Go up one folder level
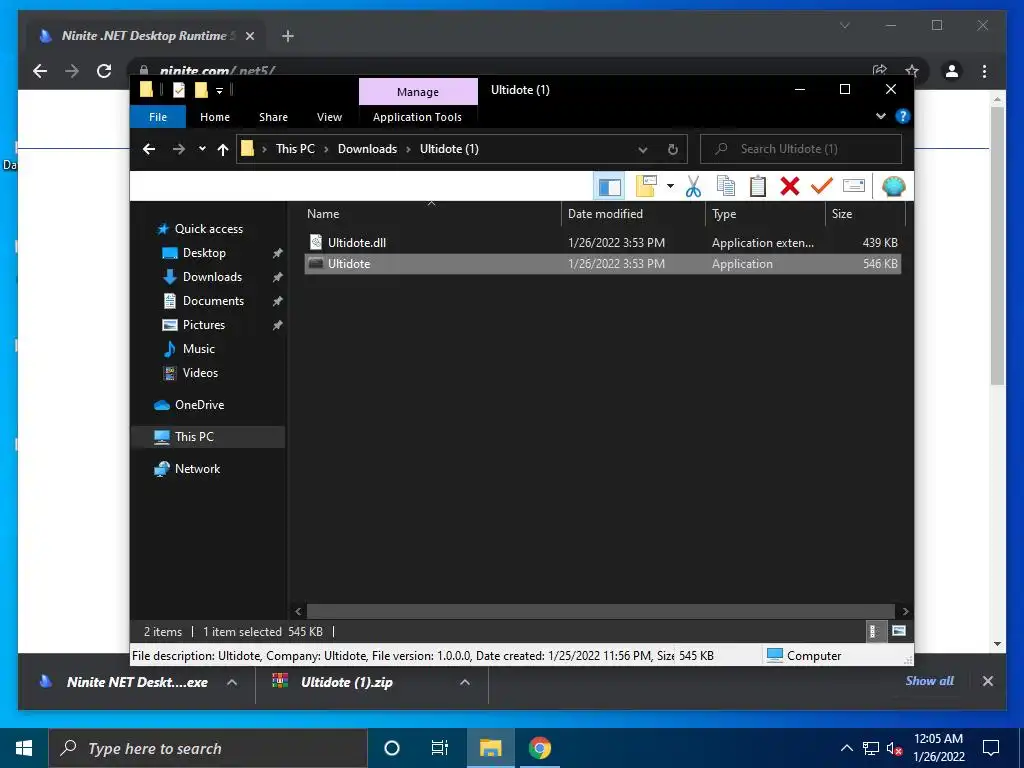 [x=223, y=149]
